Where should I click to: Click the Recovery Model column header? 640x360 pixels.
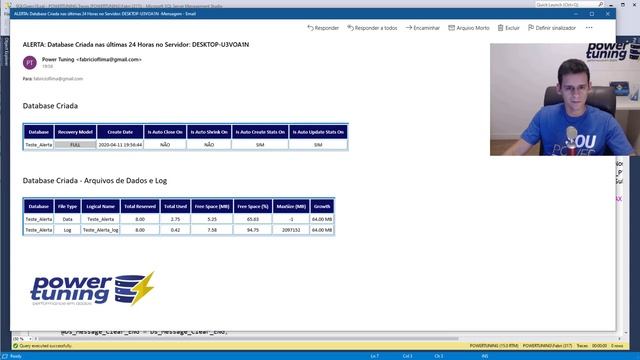(x=75, y=132)
